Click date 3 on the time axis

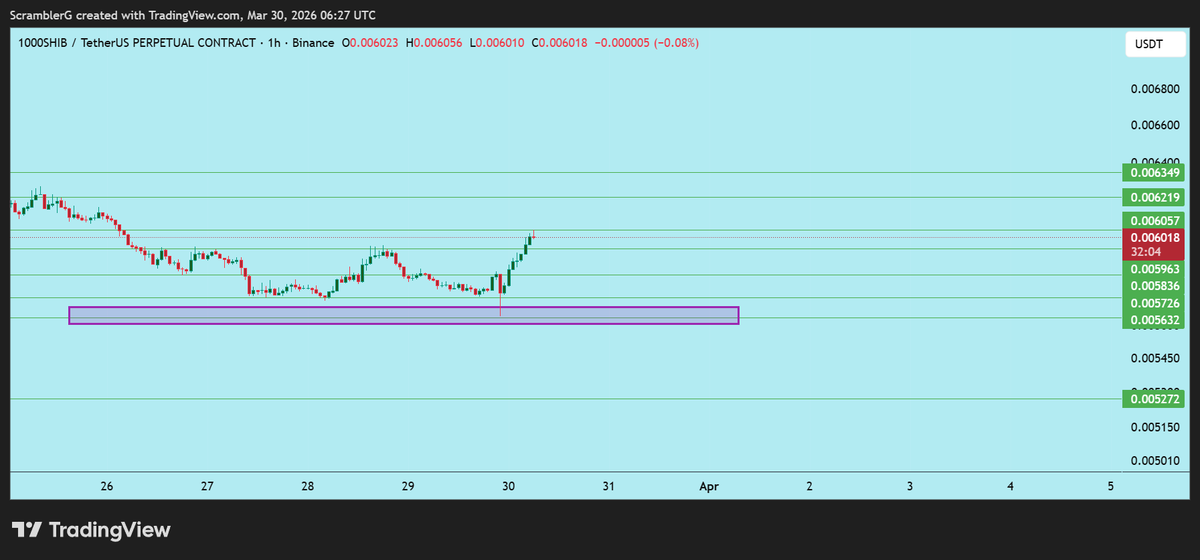pyautogui.click(x=910, y=486)
